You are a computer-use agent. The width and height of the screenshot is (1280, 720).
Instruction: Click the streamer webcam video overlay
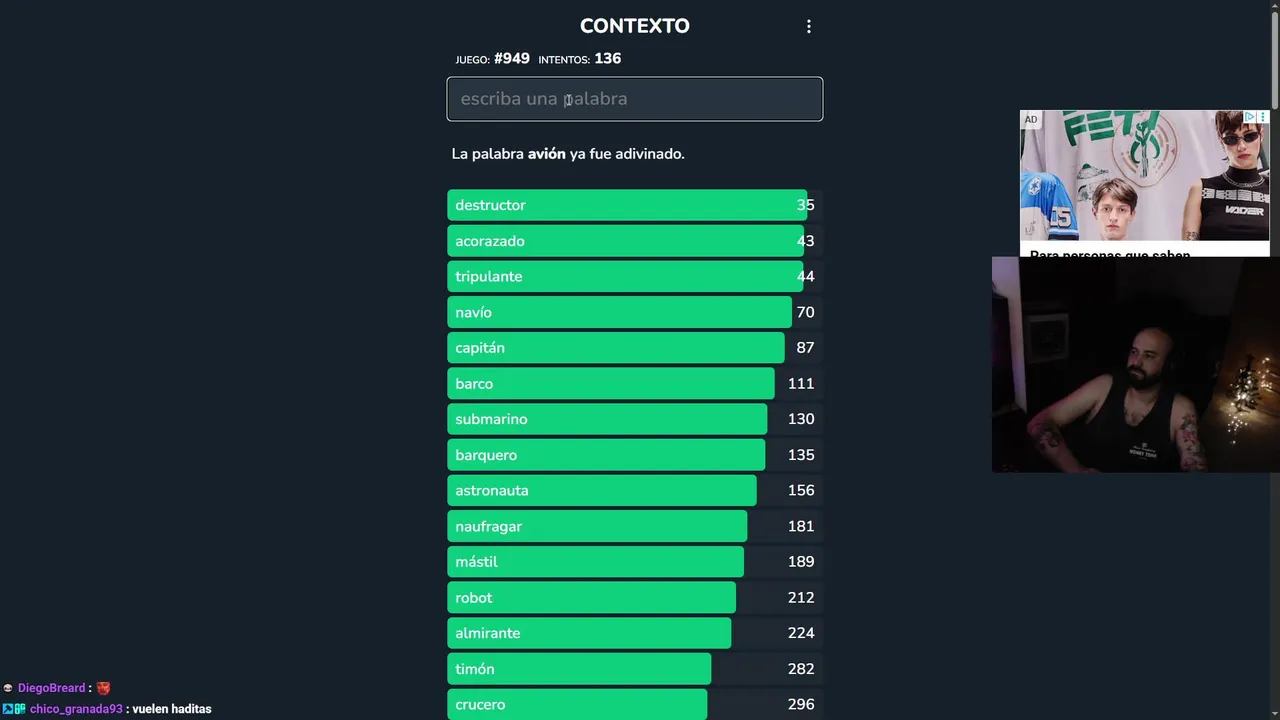click(1135, 365)
